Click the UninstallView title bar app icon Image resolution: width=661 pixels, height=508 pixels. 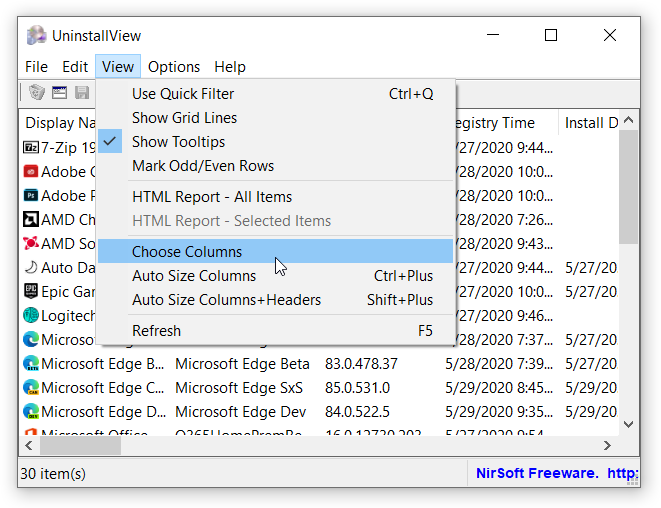36,35
